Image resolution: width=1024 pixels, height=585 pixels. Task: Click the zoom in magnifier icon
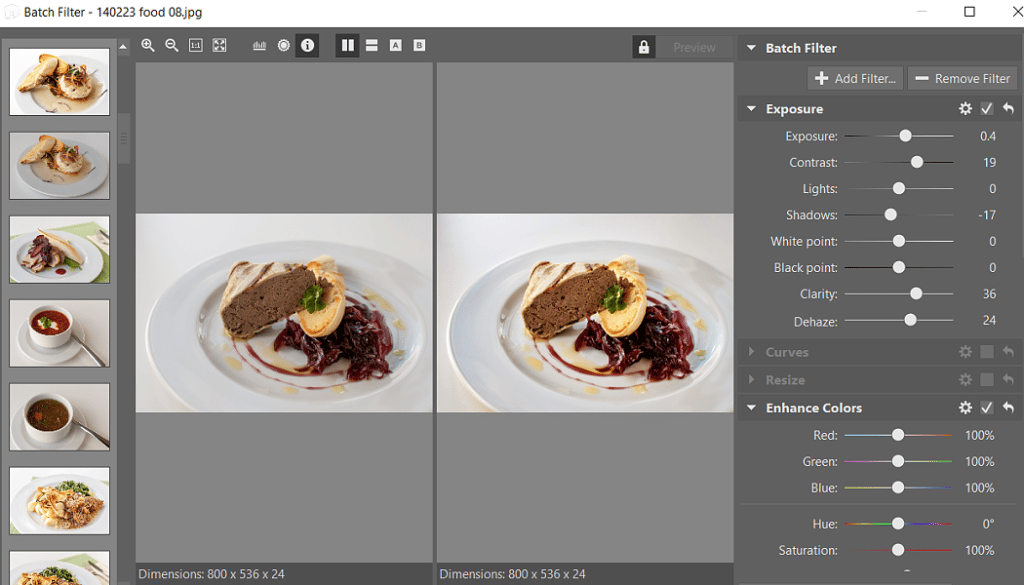148,46
